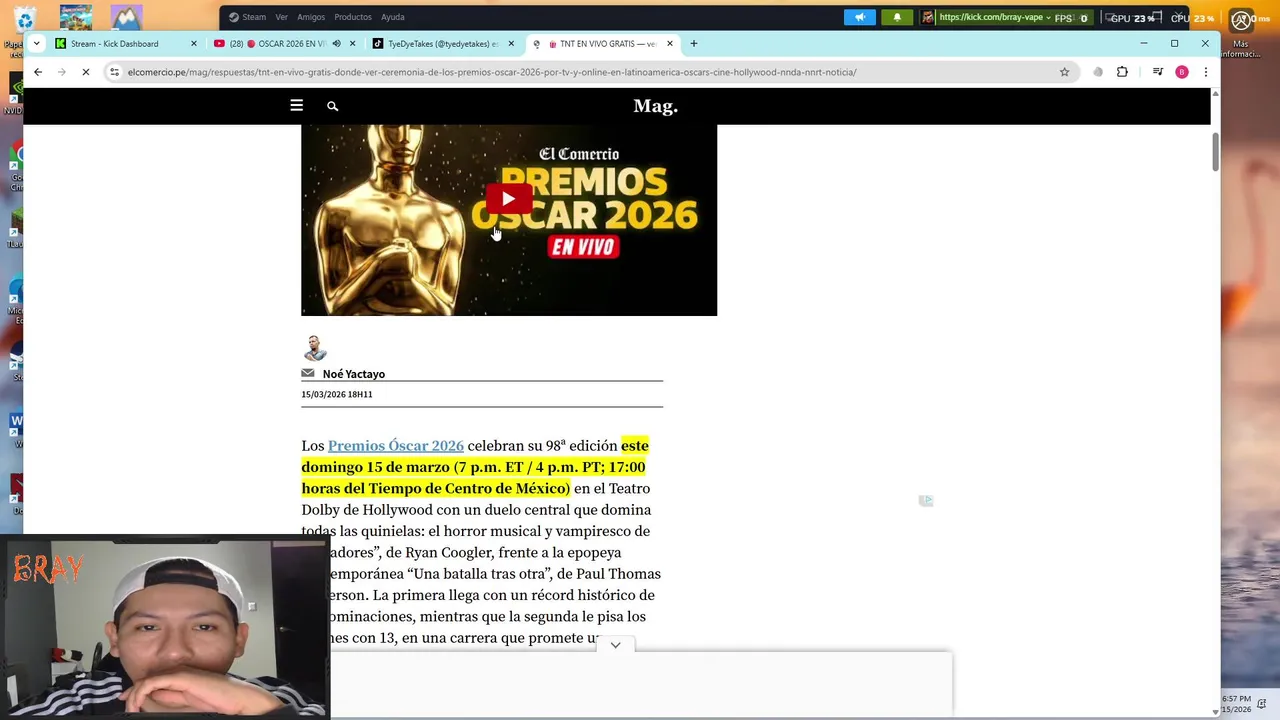
Task: Click the page vertical scrollbar thumb
Action: click(x=1215, y=151)
